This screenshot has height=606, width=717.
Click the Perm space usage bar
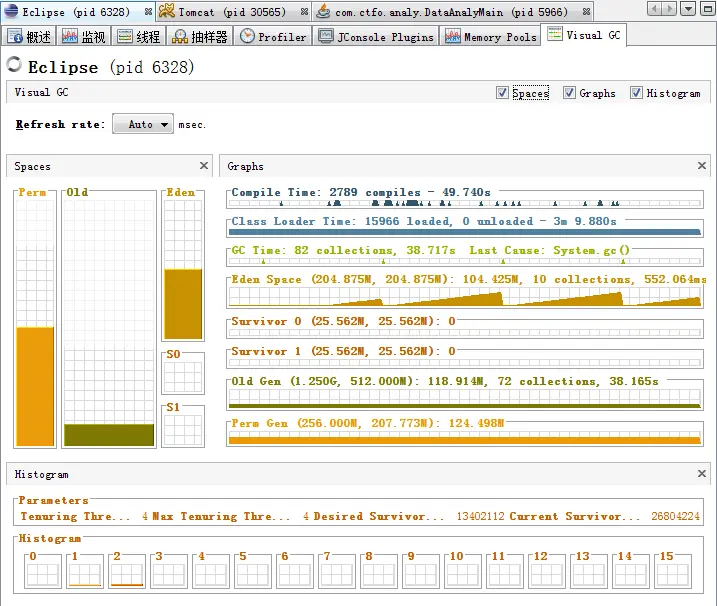click(x=35, y=386)
